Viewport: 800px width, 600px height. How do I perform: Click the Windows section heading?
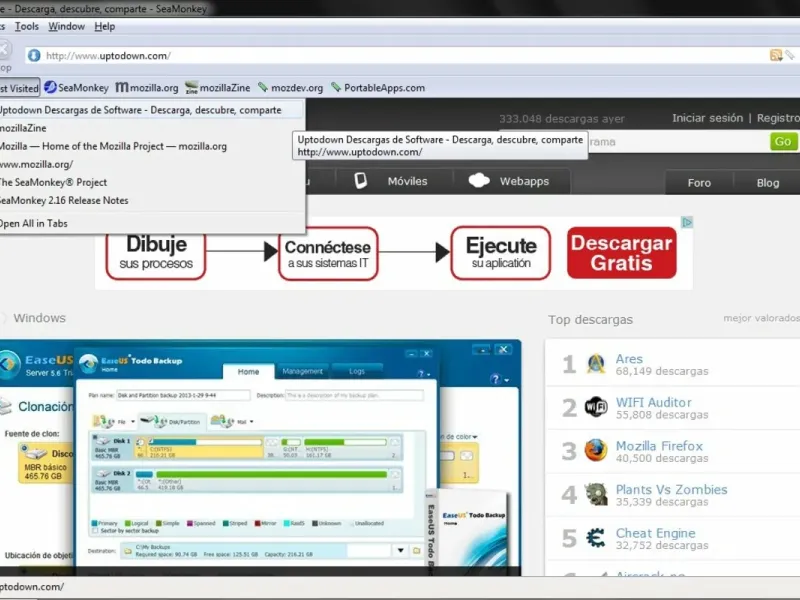click(39, 318)
